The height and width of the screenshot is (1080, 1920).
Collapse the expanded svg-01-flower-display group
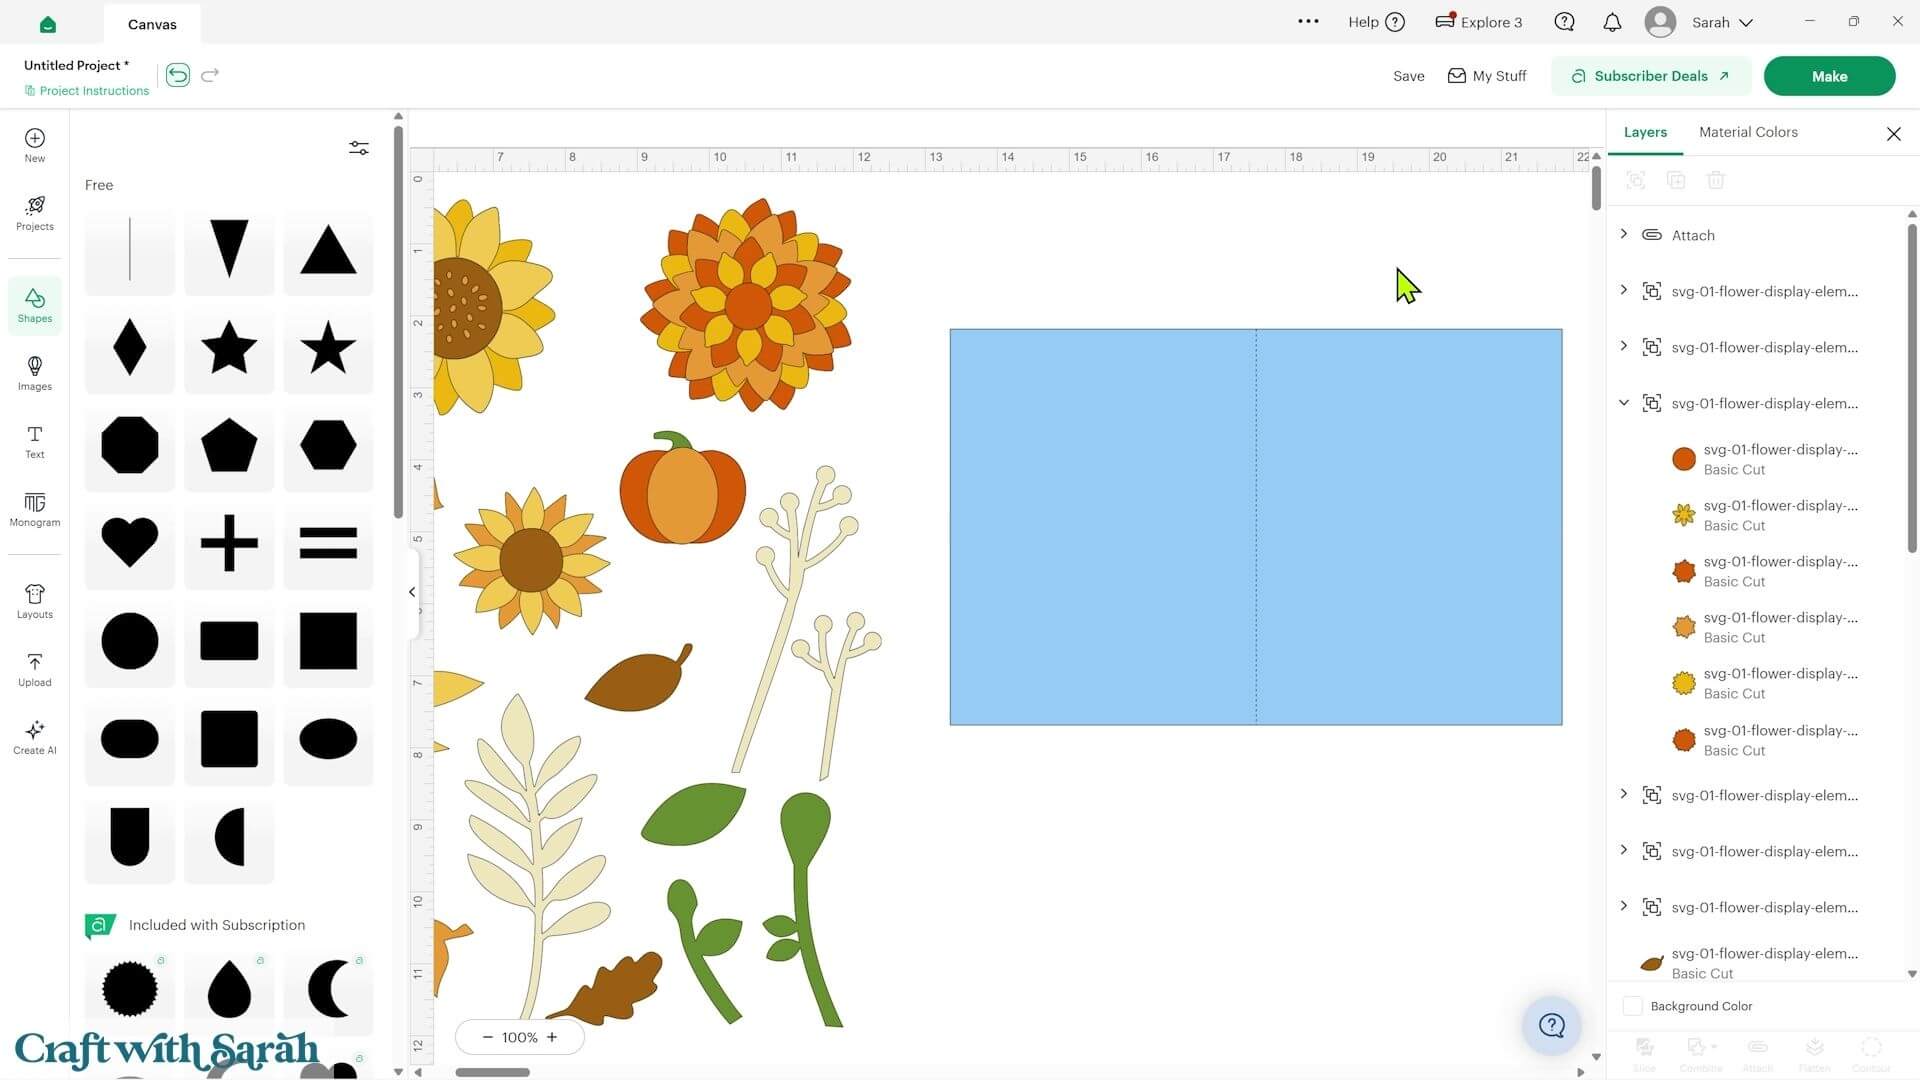tap(1624, 403)
